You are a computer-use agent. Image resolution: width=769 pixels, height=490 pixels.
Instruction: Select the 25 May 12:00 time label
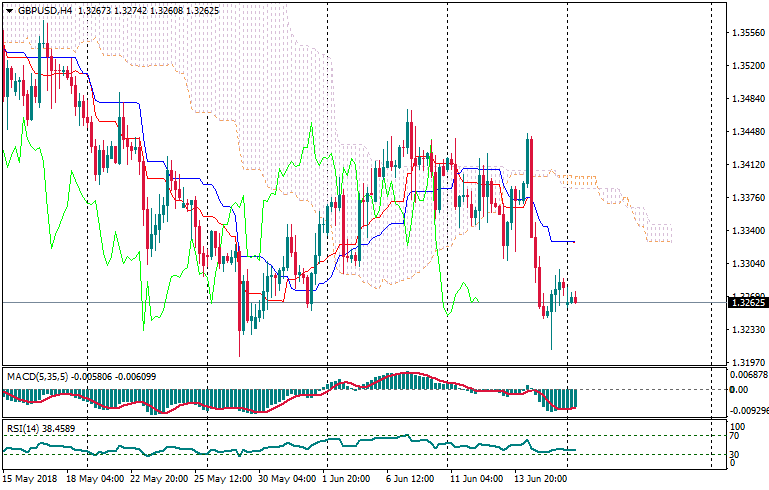click(x=220, y=479)
